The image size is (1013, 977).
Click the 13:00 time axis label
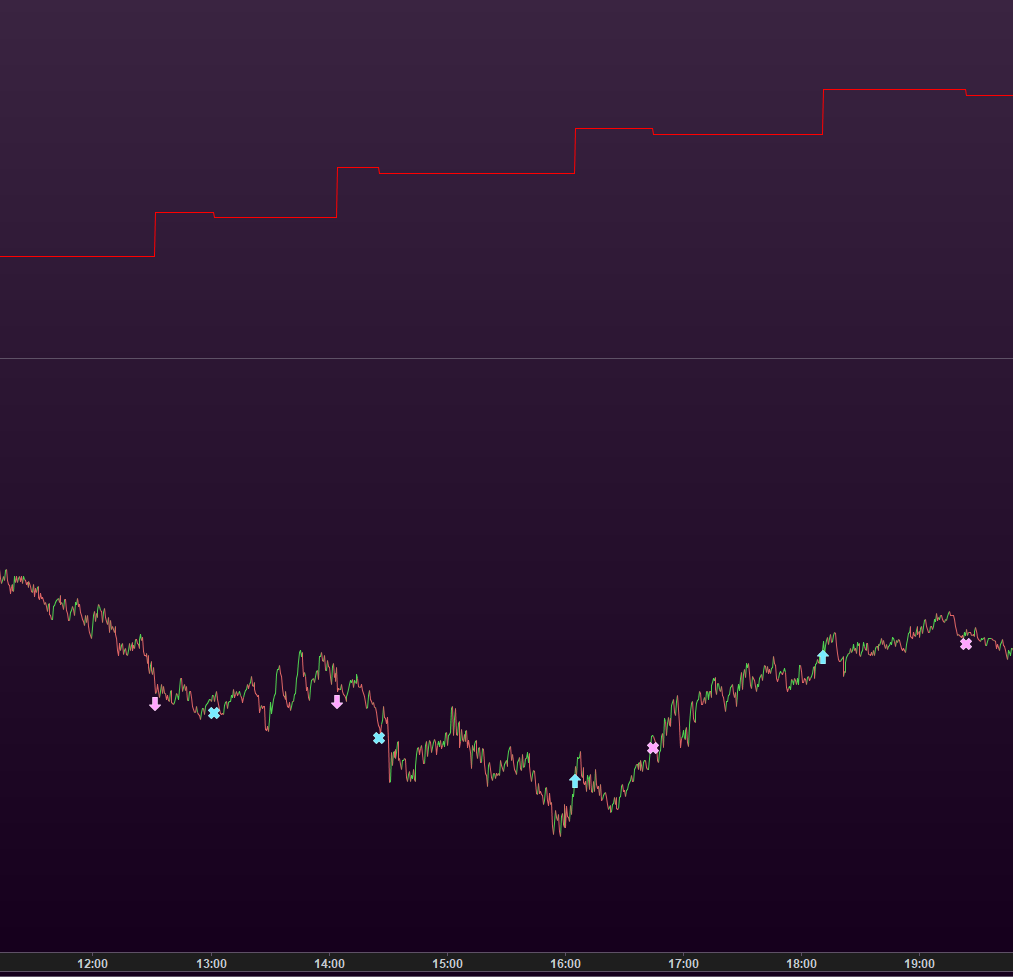211,963
